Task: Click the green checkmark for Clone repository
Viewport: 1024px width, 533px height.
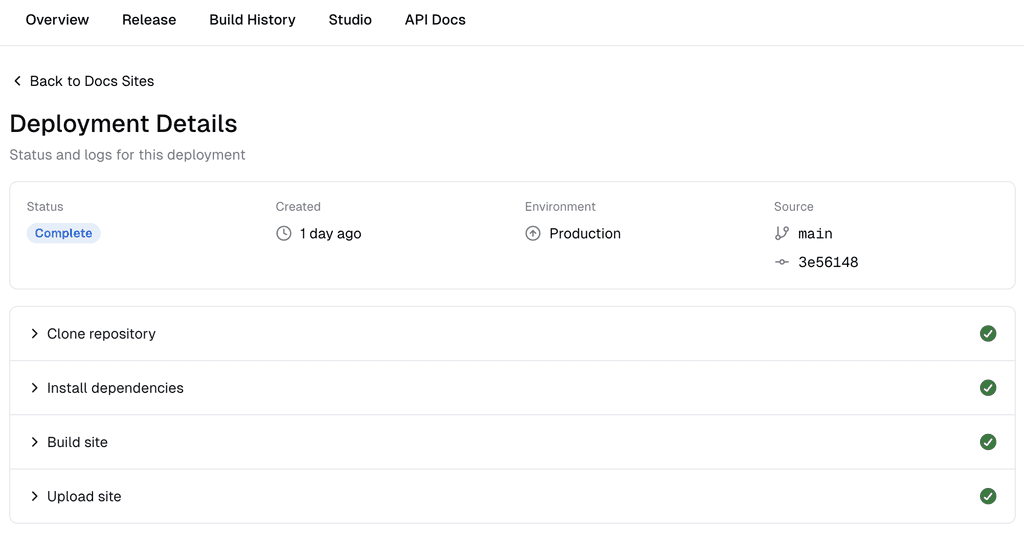Action: 988,334
